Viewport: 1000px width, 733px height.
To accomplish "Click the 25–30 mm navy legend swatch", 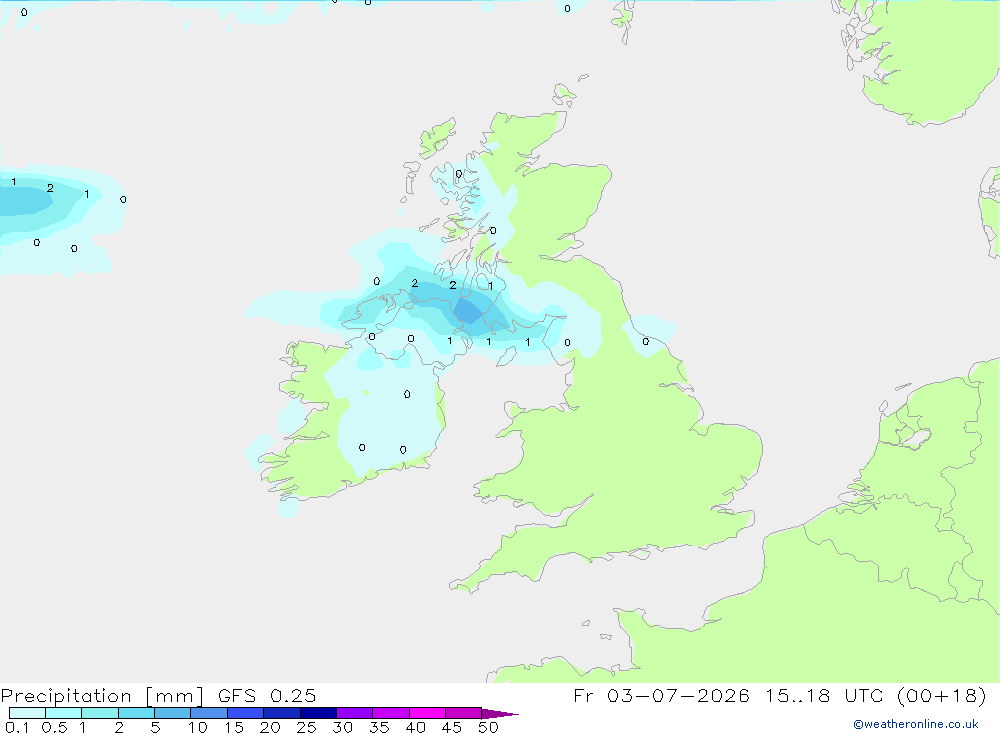I will 318,713.
